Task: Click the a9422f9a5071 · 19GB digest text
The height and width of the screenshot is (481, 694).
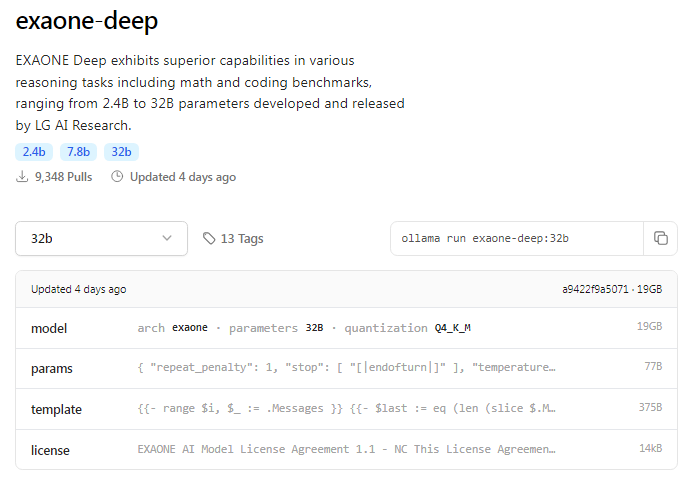Action: coord(612,289)
